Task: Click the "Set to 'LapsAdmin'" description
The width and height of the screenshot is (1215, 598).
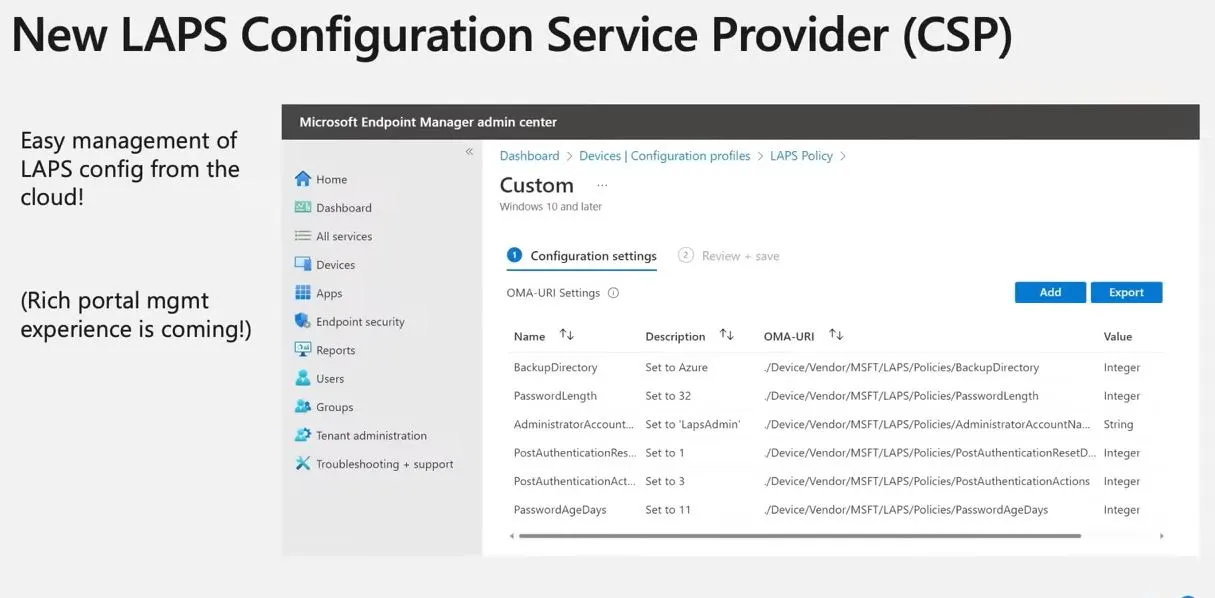Action: tap(692, 425)
